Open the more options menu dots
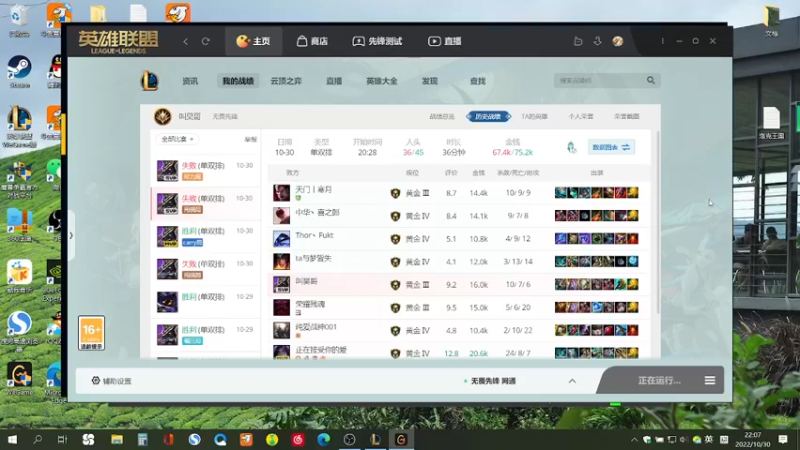This screenshot has height=450, width=800. pos(663,41)
